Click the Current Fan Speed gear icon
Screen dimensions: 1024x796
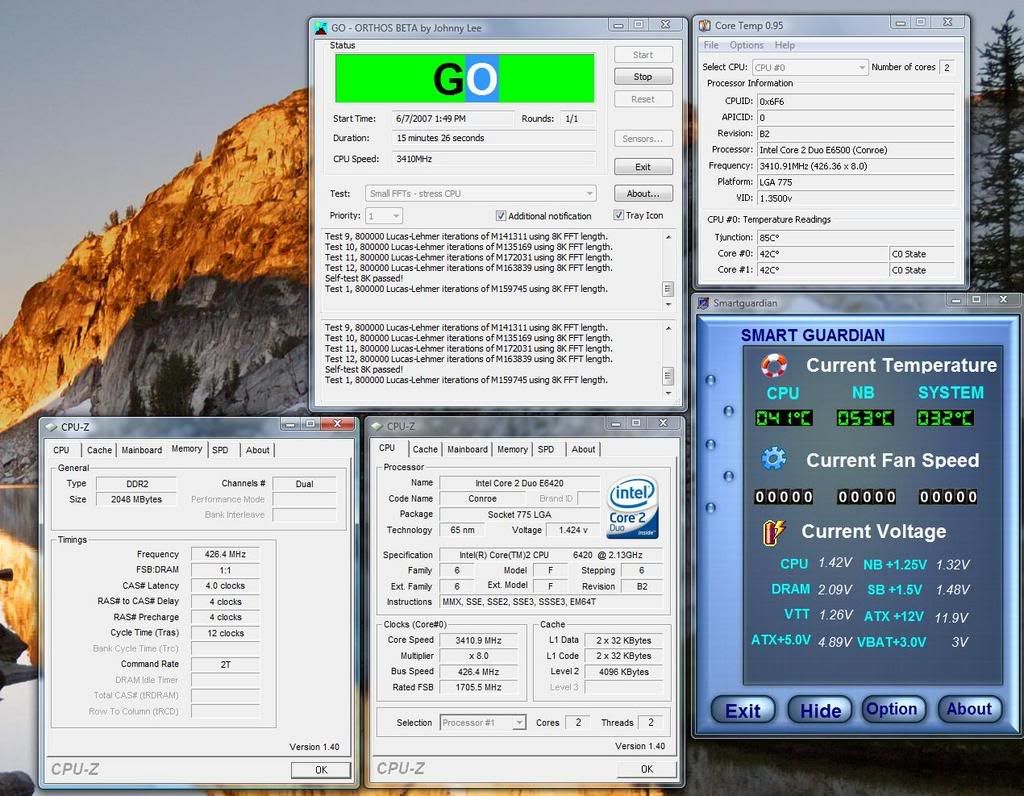click(773, 459)
